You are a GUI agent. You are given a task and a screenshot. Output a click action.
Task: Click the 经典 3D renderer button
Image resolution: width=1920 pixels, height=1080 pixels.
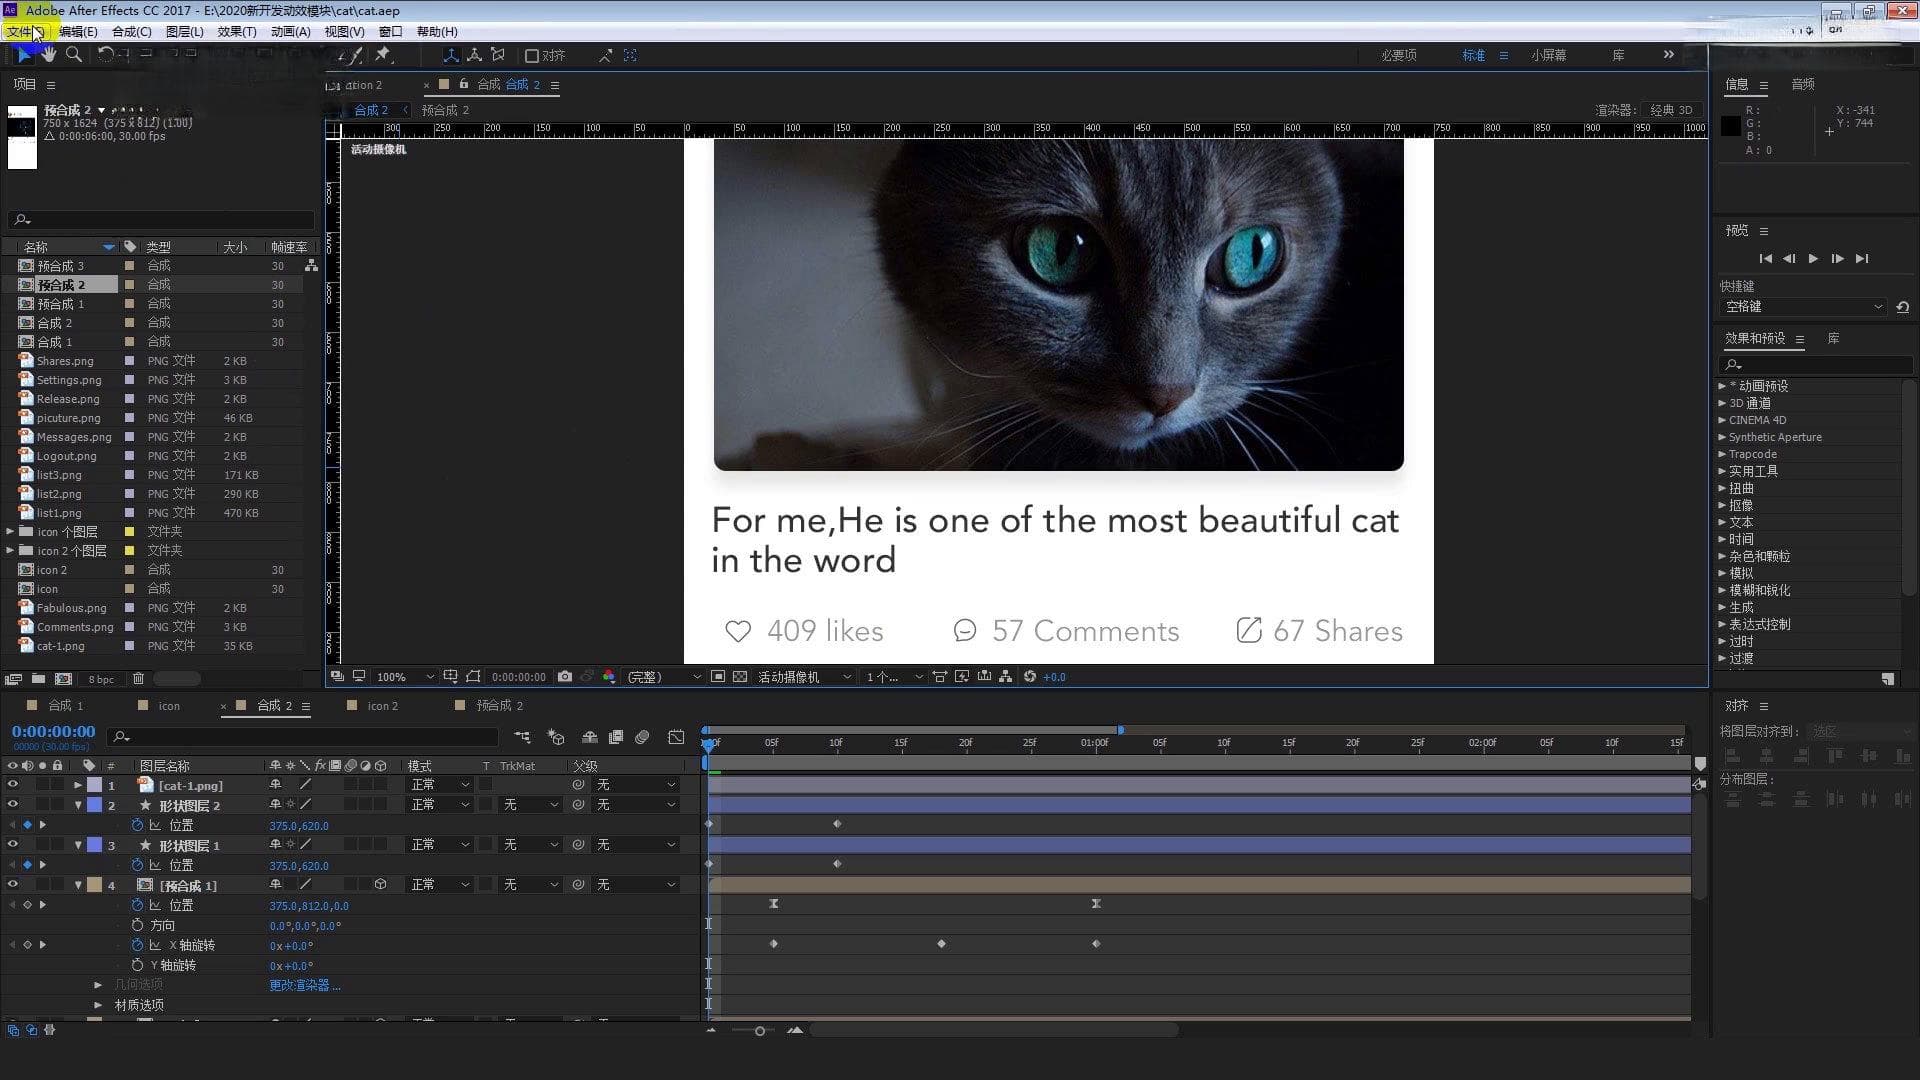pos(1671,110)
